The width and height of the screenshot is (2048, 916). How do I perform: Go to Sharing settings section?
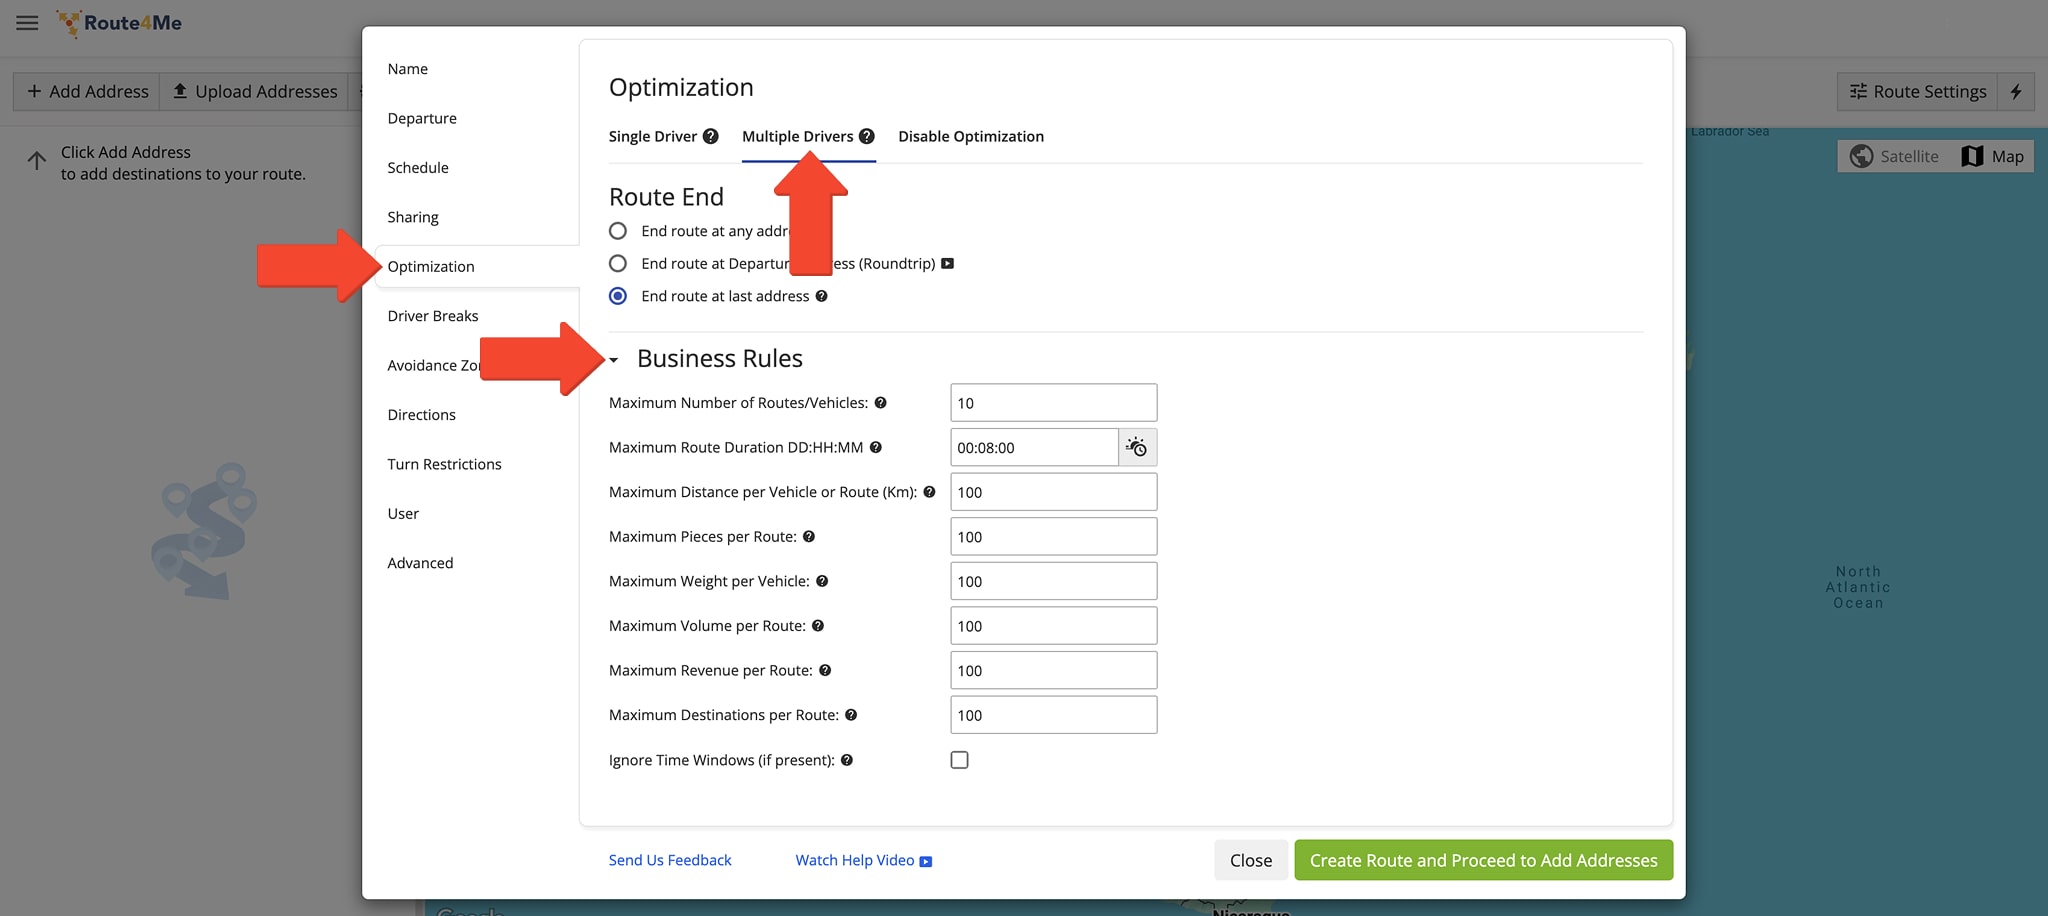[413, 217]
